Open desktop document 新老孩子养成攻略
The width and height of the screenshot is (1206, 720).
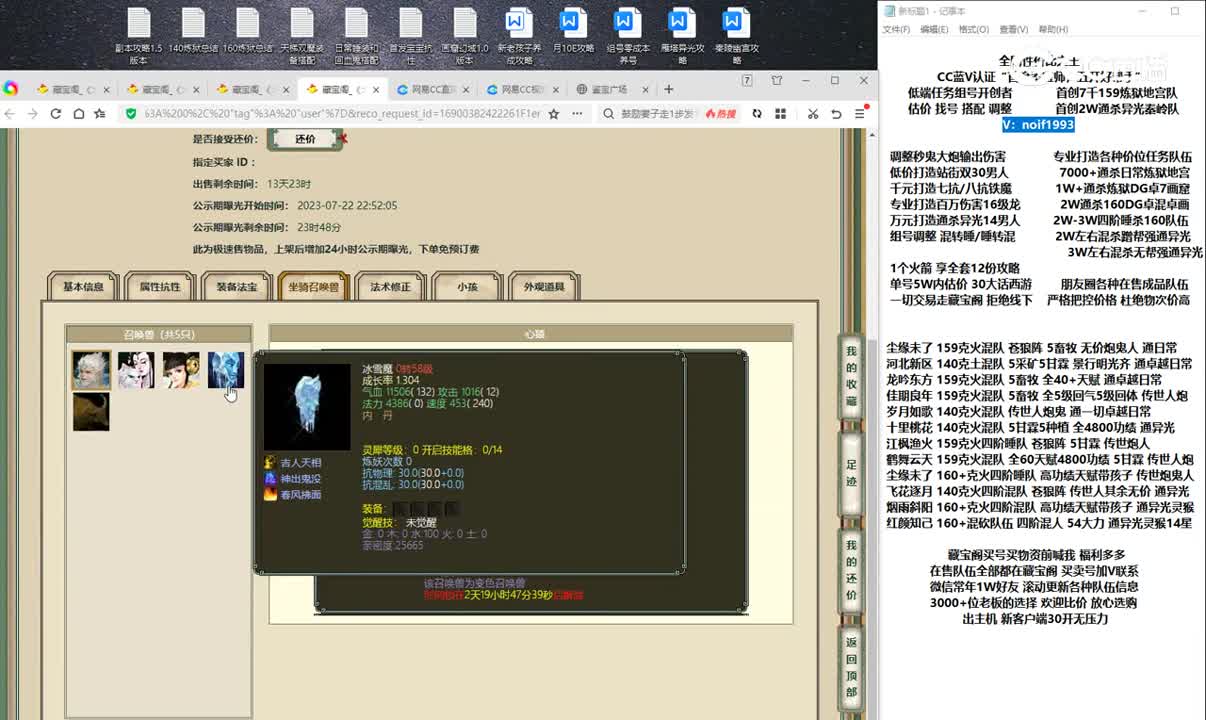(x=519, y=36)
